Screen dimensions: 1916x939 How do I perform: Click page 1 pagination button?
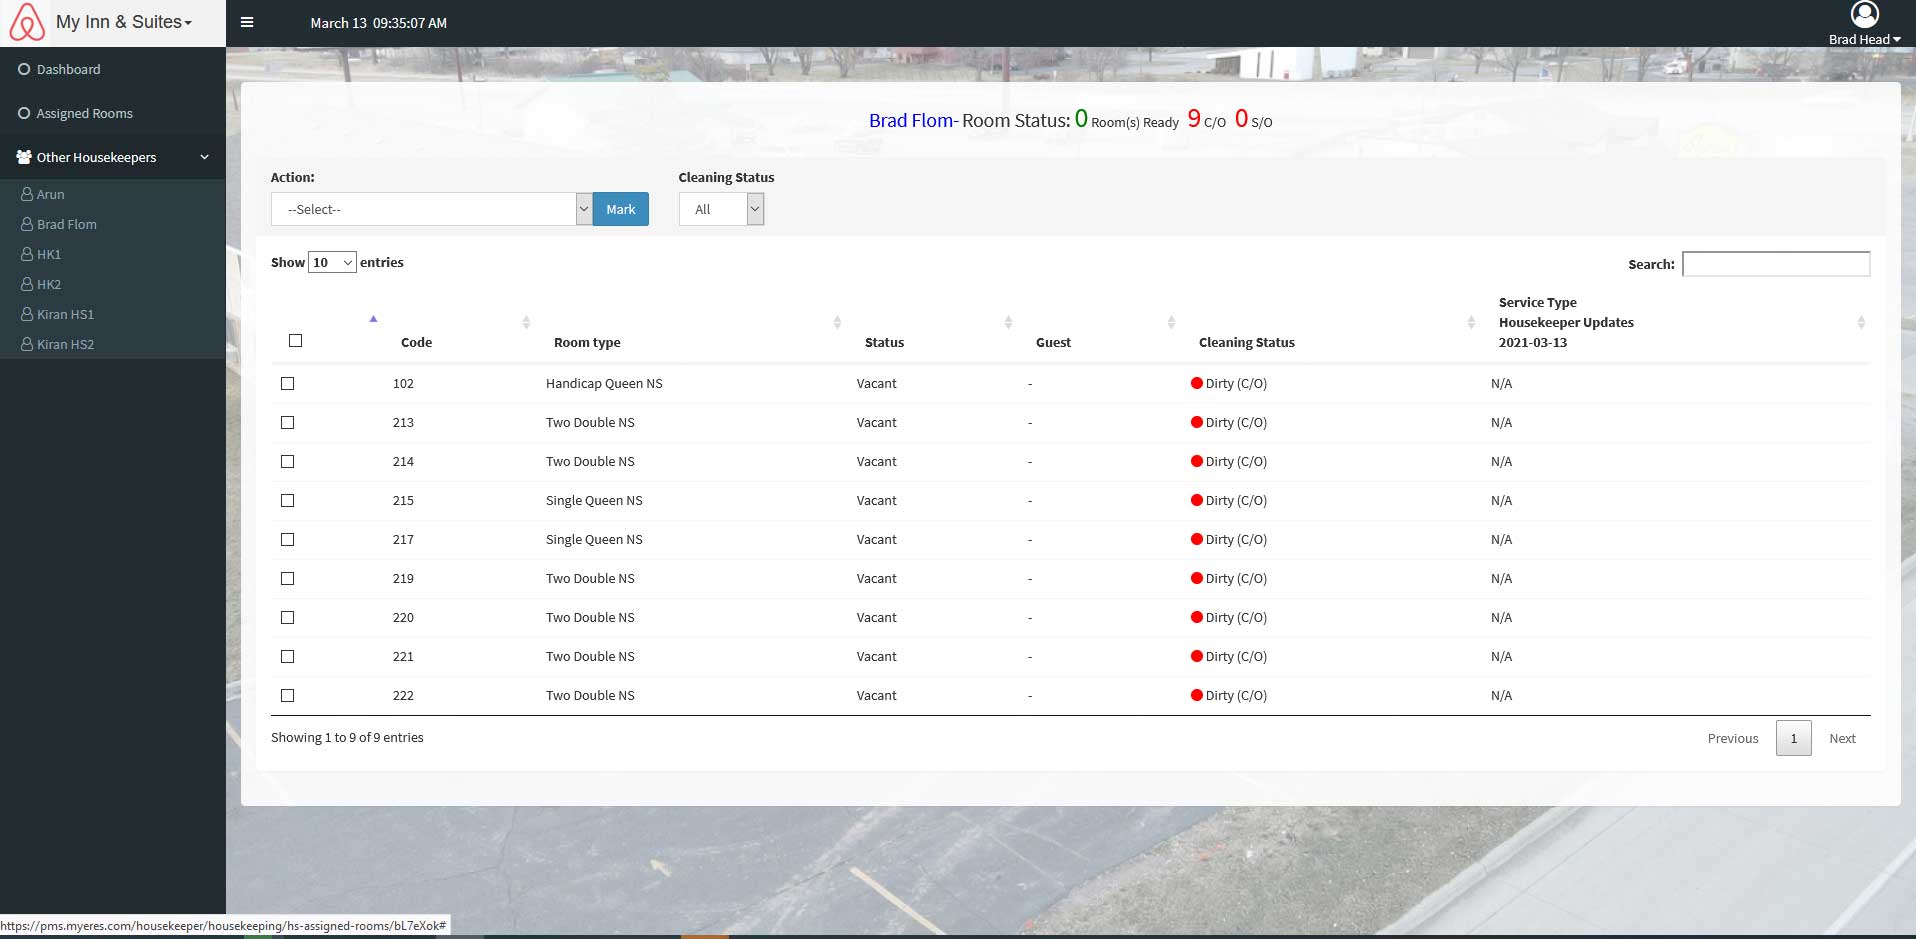(1793, 738)
